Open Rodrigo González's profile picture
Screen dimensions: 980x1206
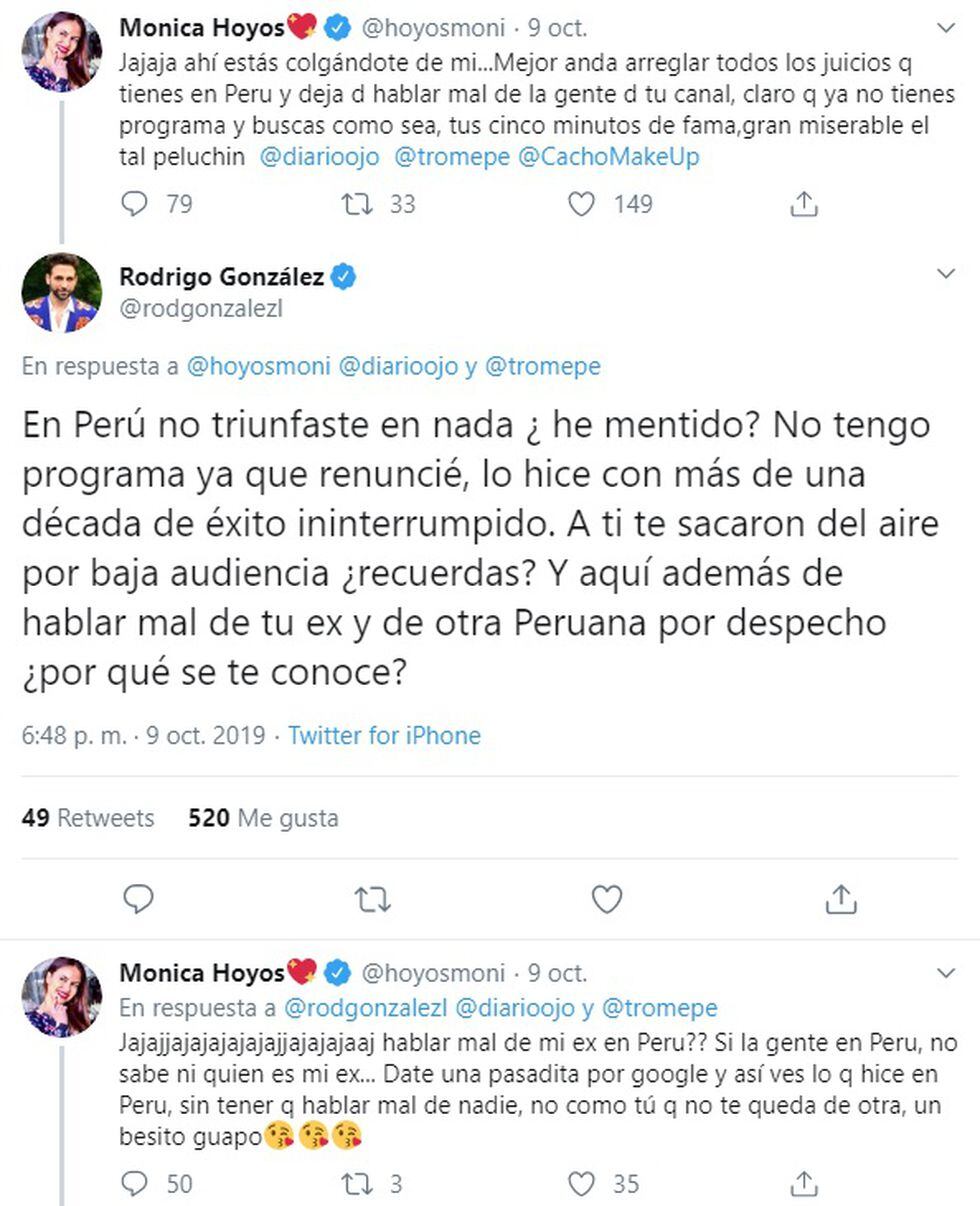[x=62, y=293]
